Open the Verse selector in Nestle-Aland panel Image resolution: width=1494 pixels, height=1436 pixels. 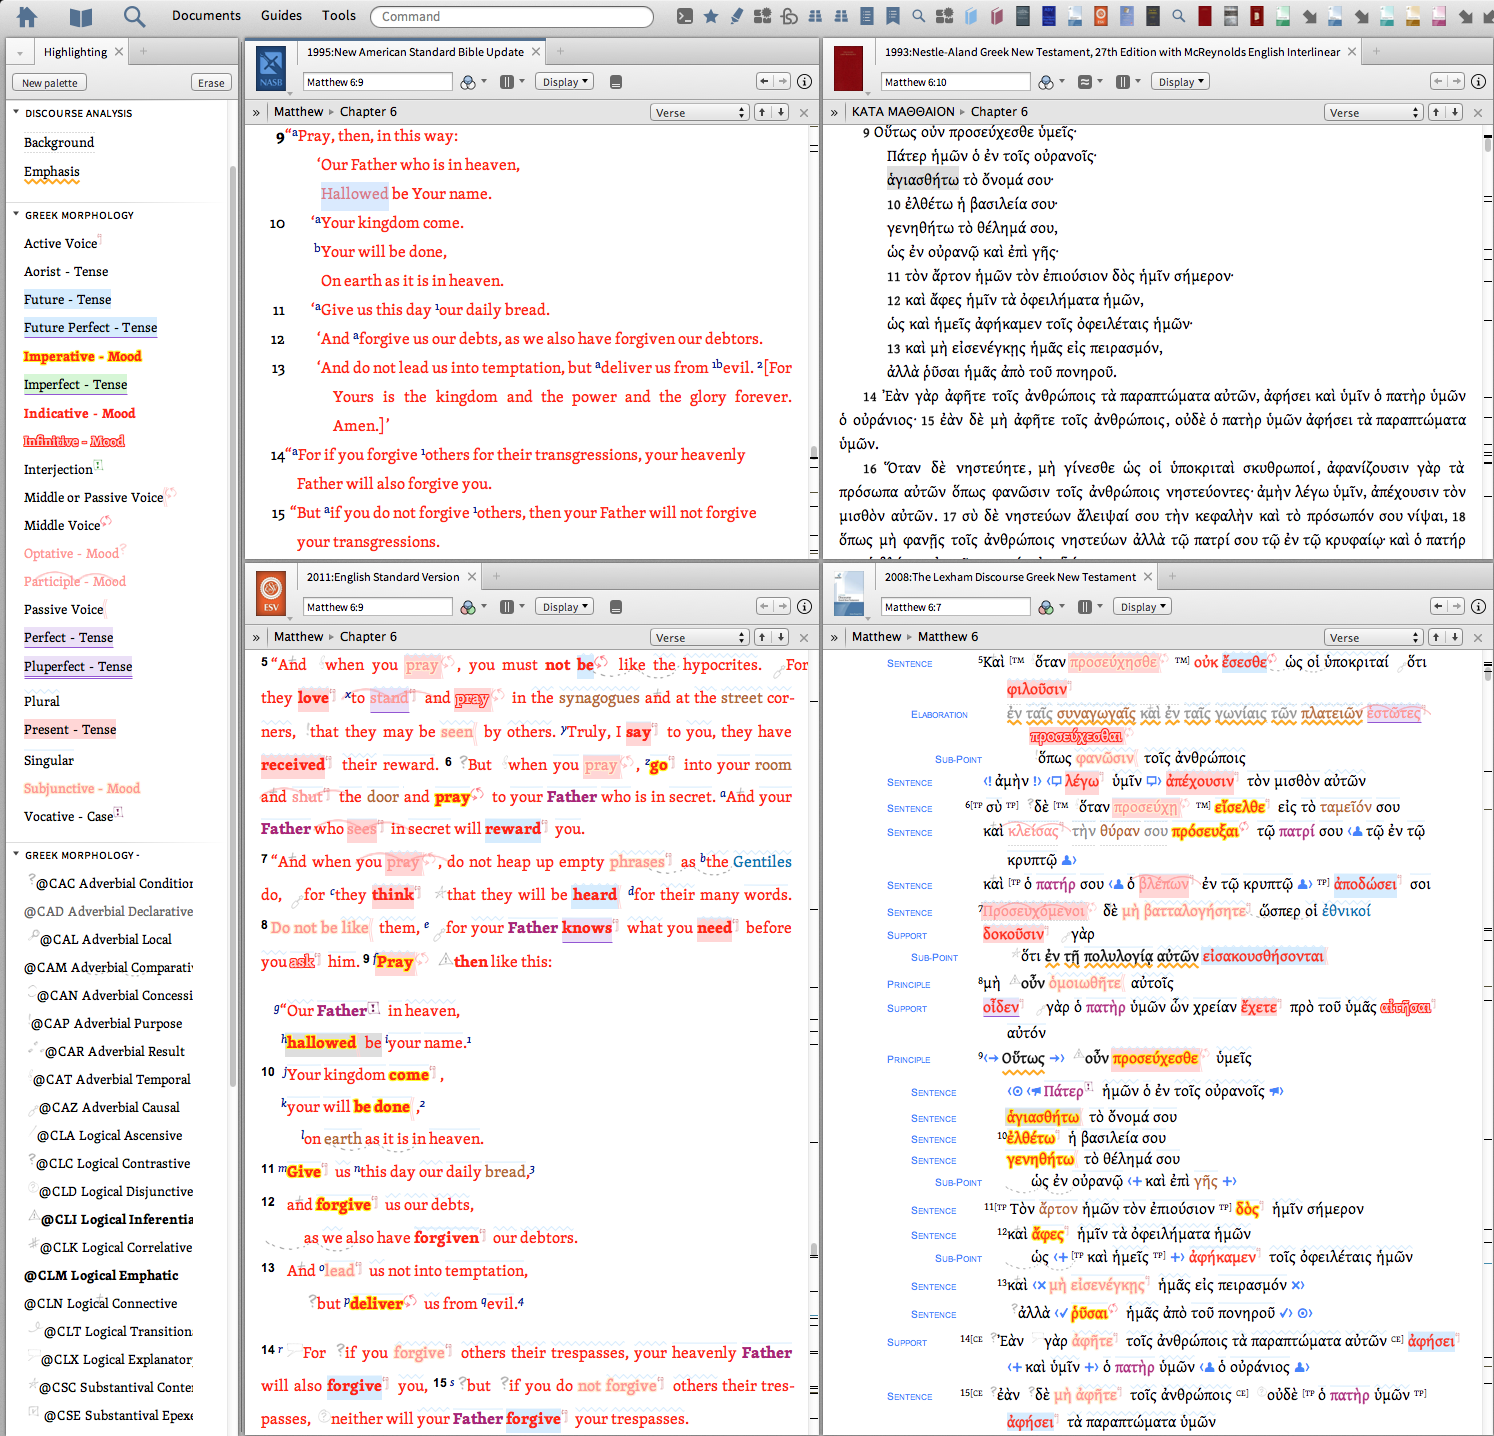point(1374,112)
